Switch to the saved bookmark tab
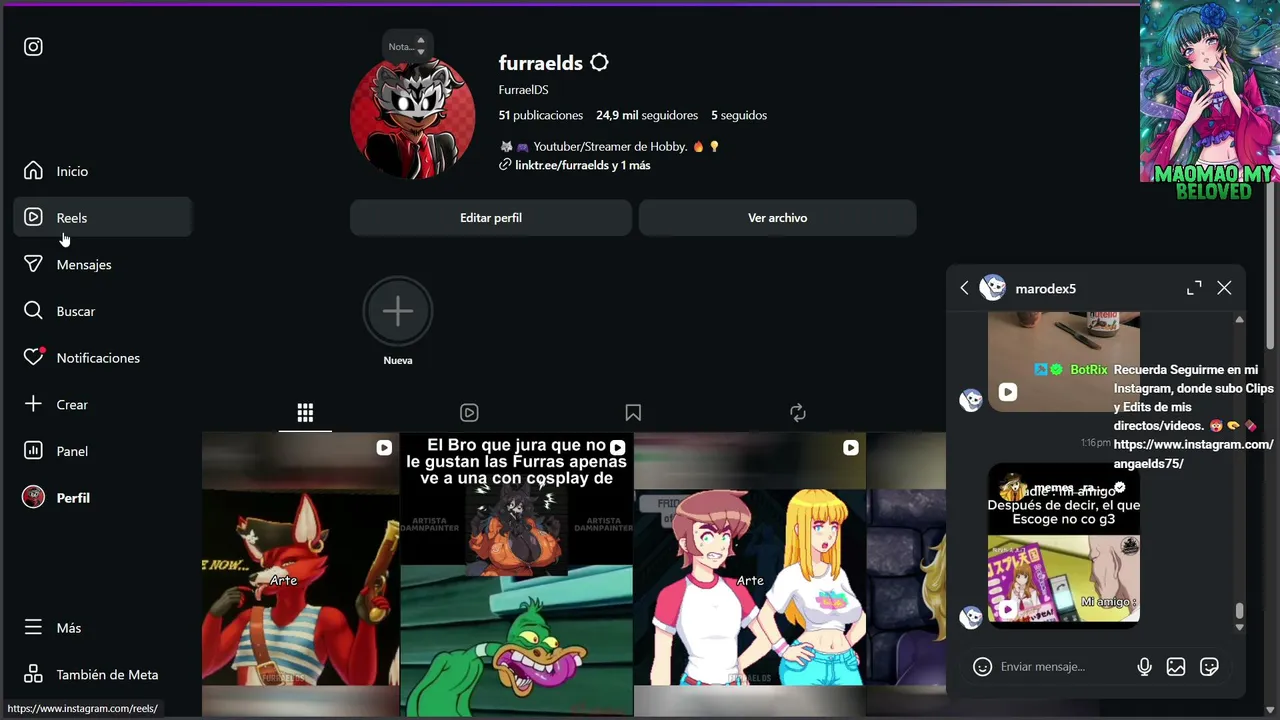1280x720 pixels. click(633, 413)
